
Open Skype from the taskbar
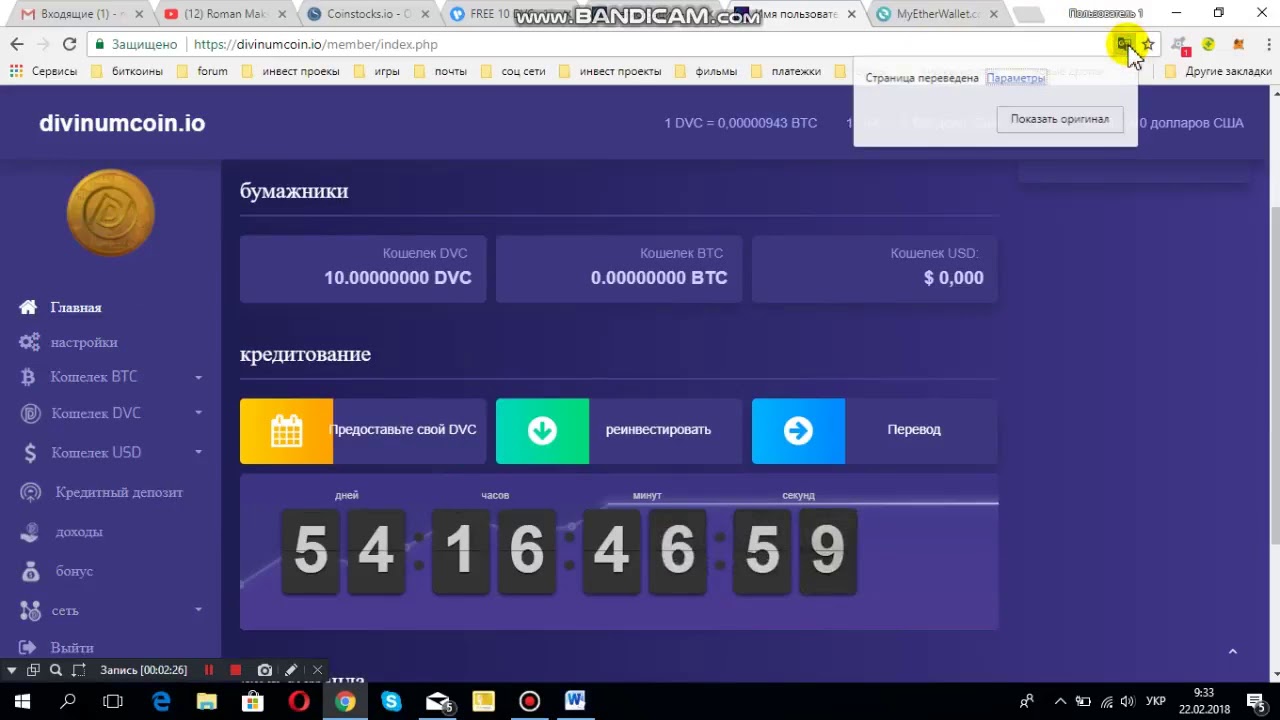coord(391,701)
